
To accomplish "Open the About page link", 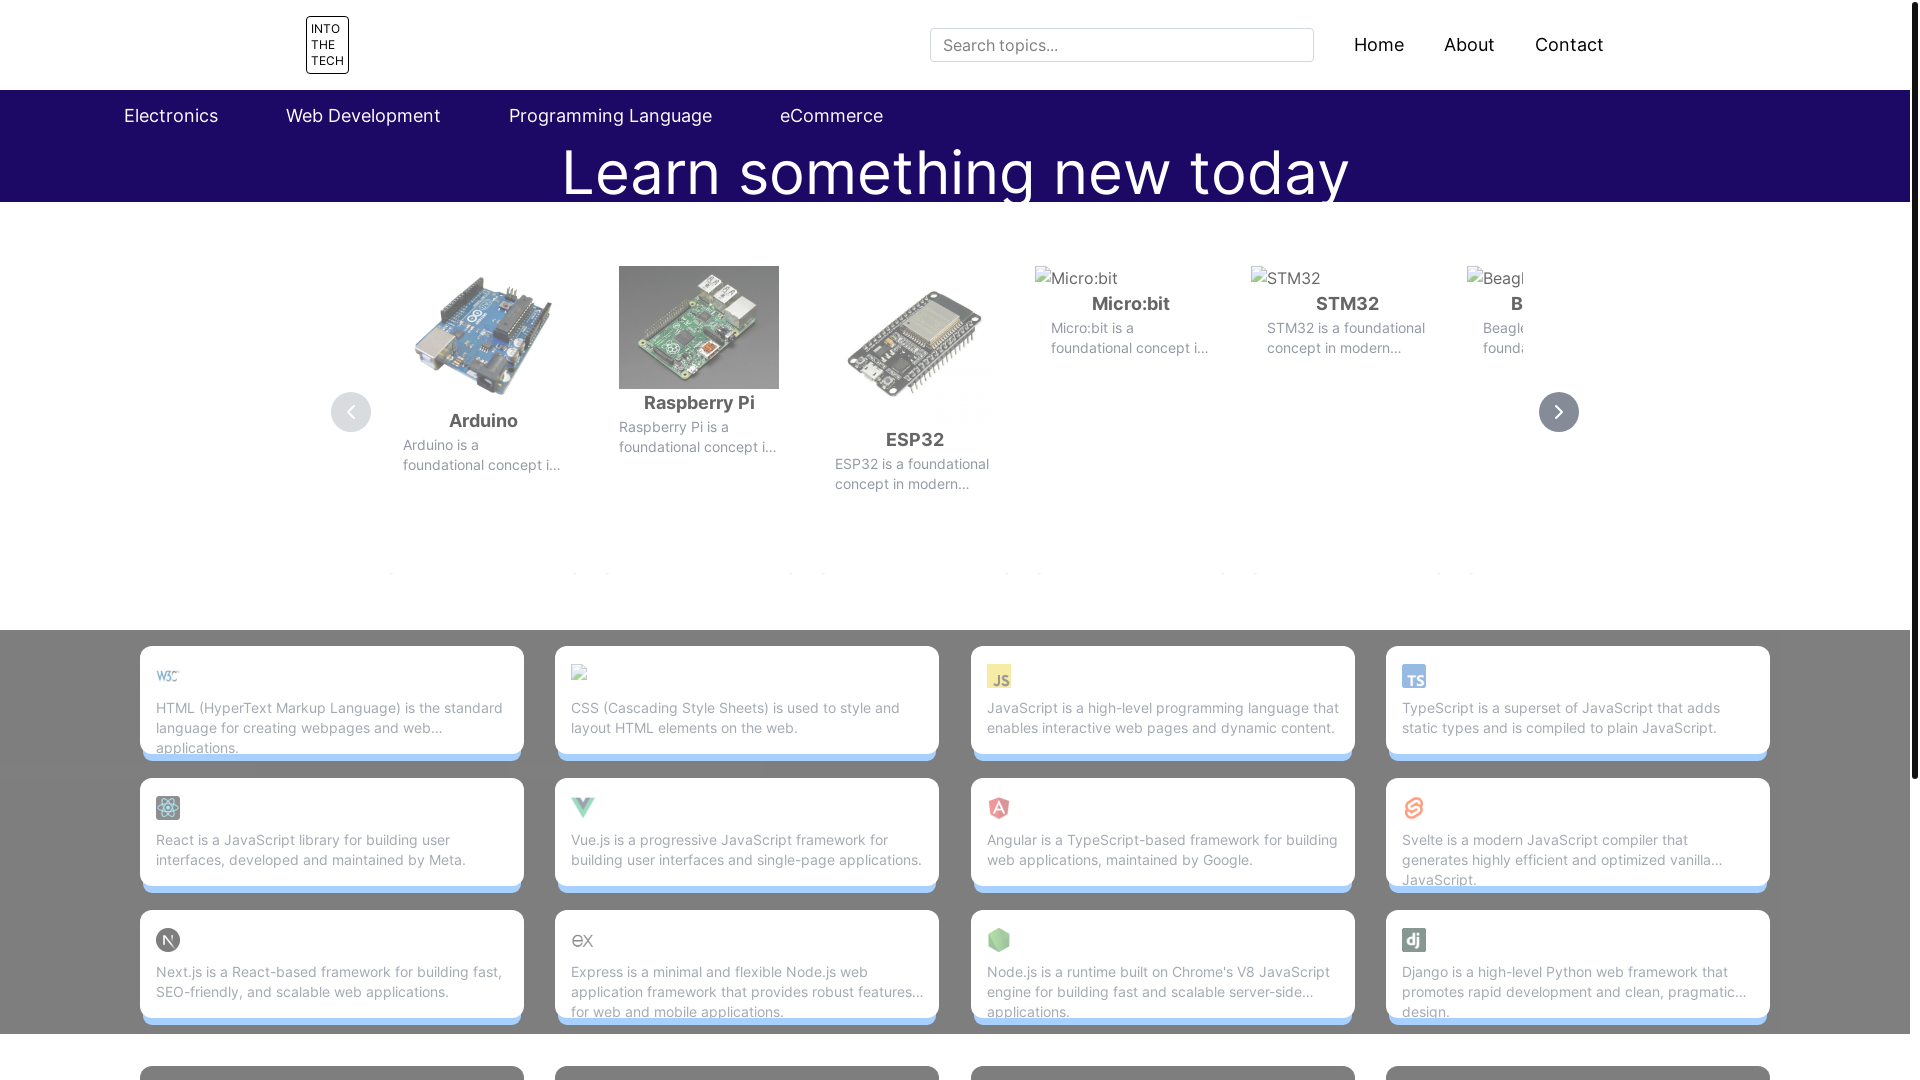I will pyautogui.click(x=1468, y=45).
